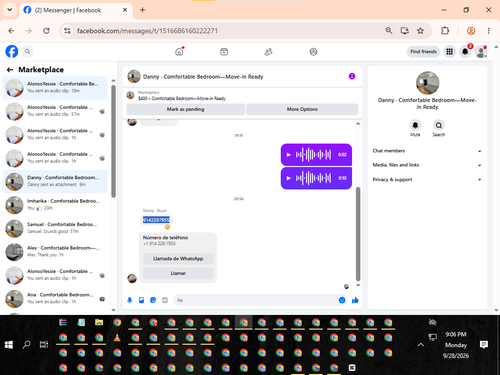
Task: Open the account profile avatar menu
Action: (481, 52)
